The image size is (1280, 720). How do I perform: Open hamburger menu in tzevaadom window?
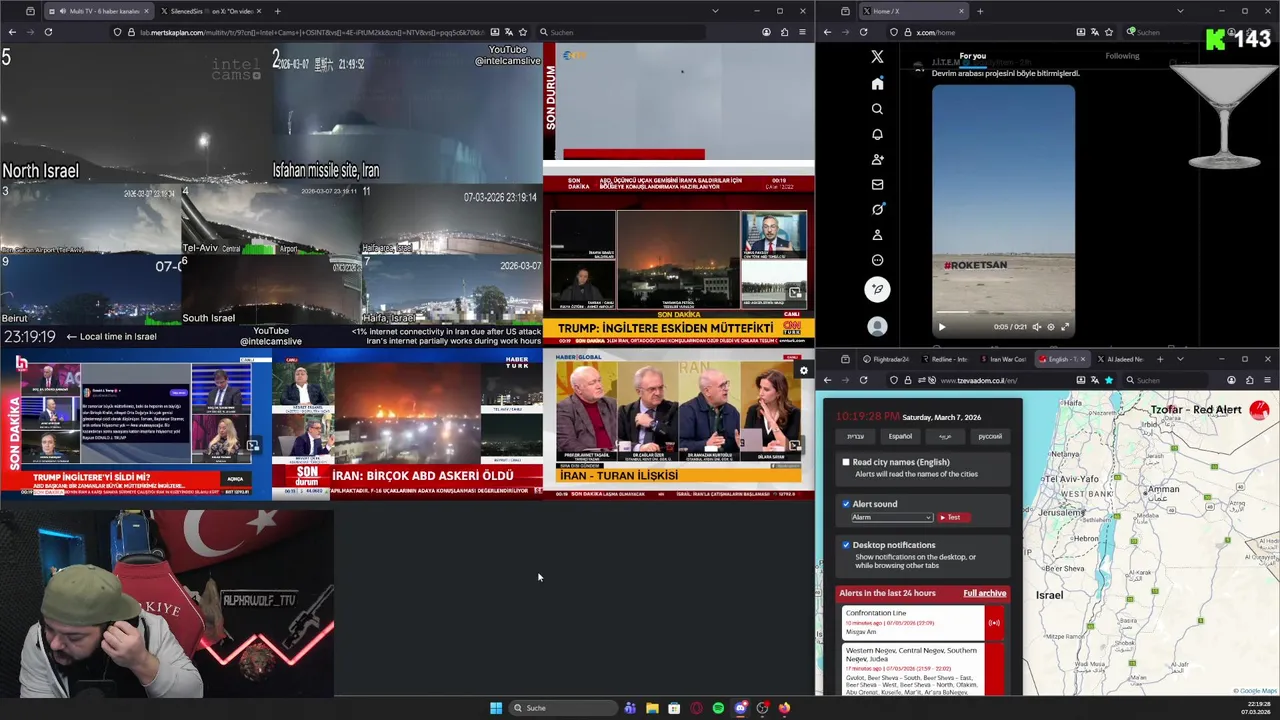tap(1267, 380)
